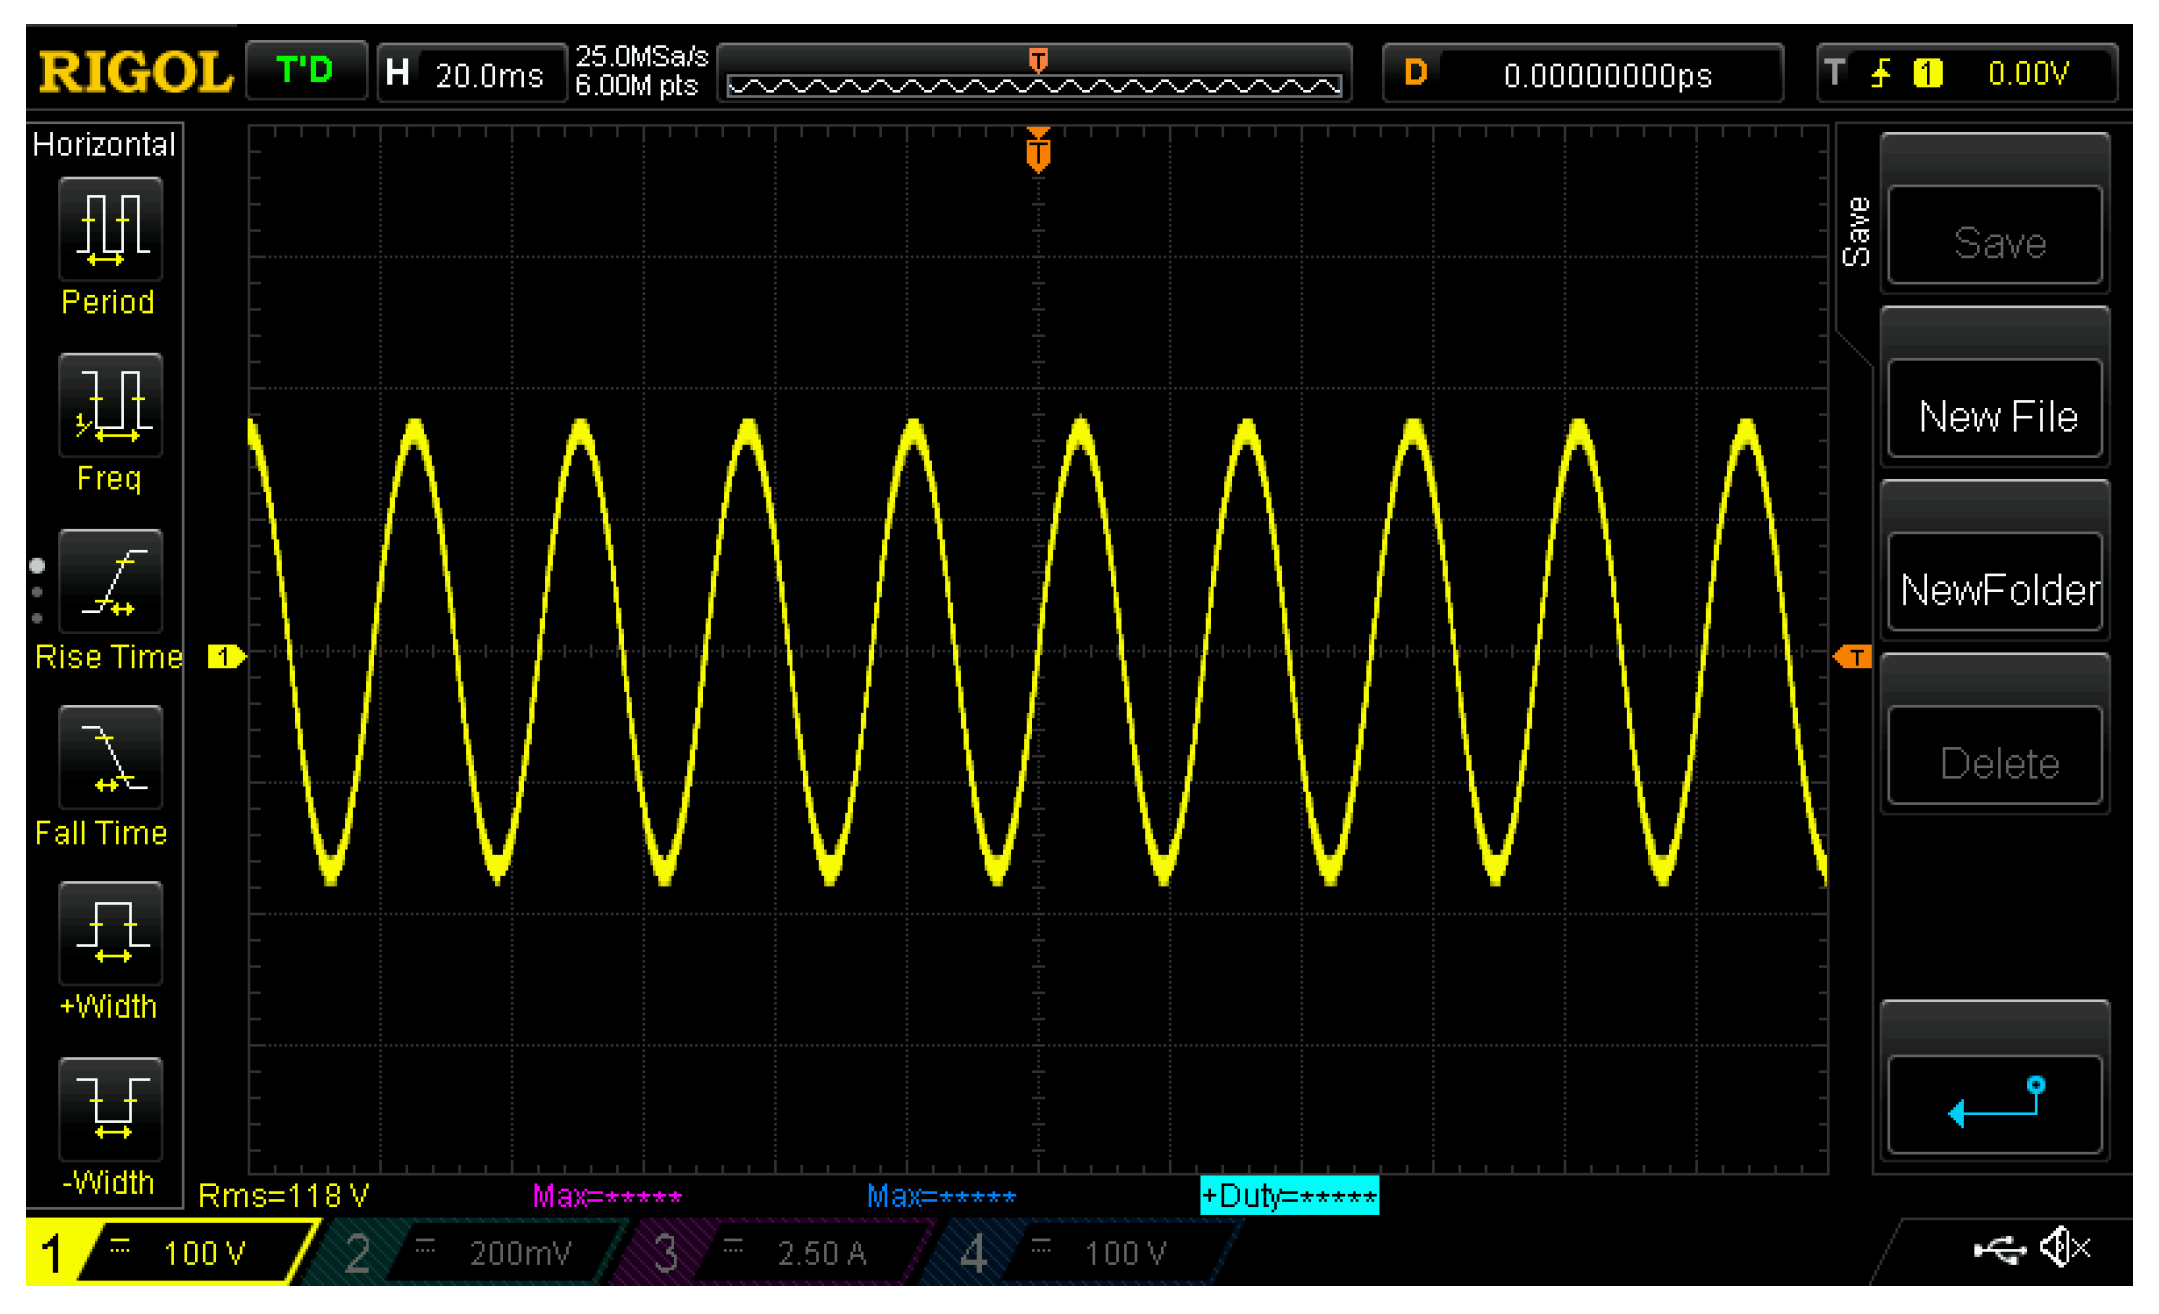Expand more Horizontal measurements via the side dots
2159x1314 pixels.
tap(39, 592)
